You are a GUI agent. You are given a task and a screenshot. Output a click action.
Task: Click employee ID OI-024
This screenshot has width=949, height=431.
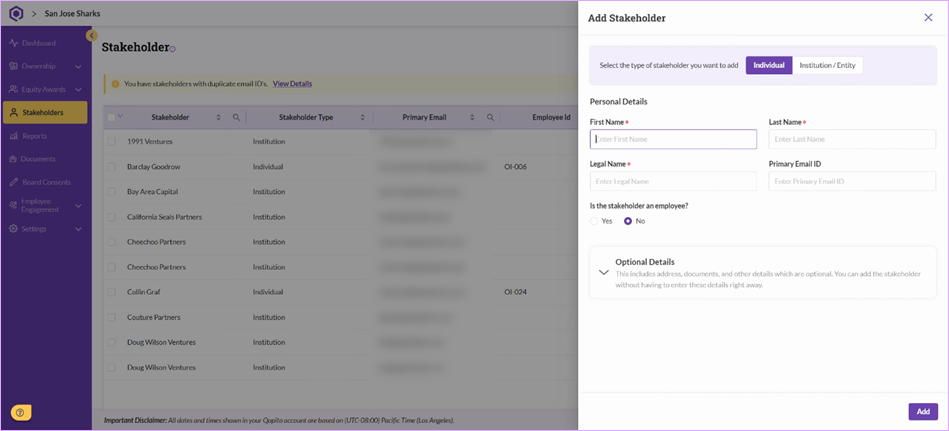click(x=515, y=292)
